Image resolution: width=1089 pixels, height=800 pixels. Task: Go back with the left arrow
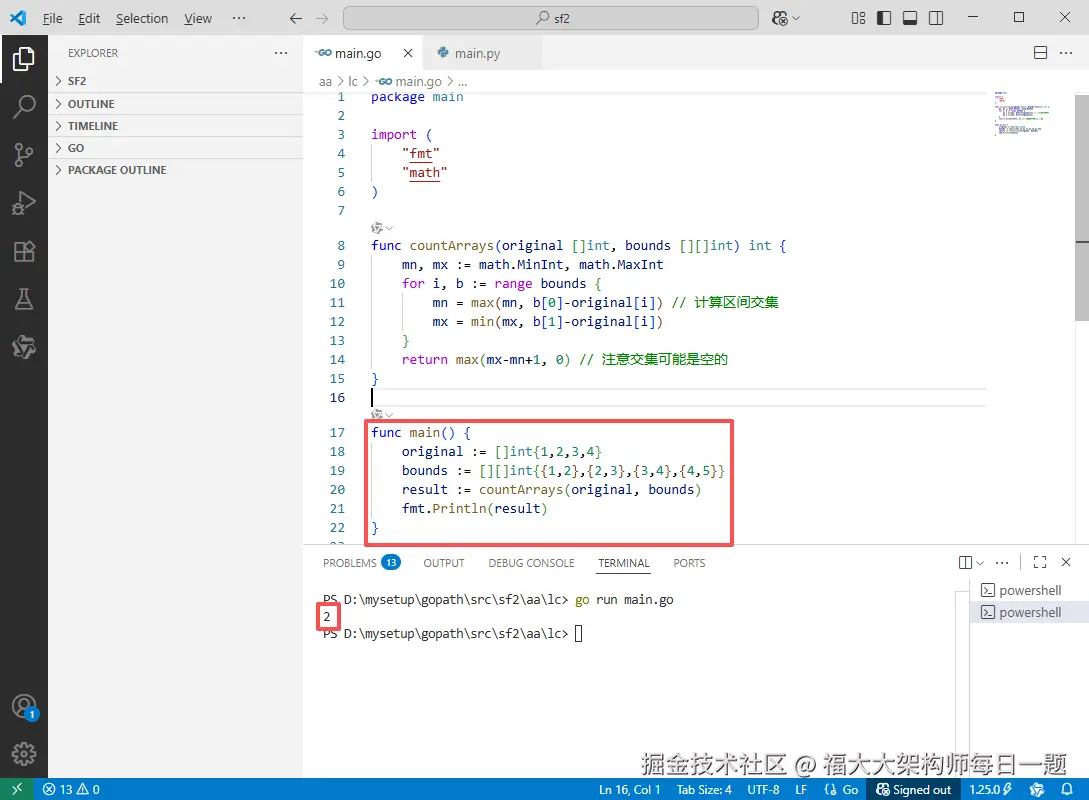tap(296, 19)
